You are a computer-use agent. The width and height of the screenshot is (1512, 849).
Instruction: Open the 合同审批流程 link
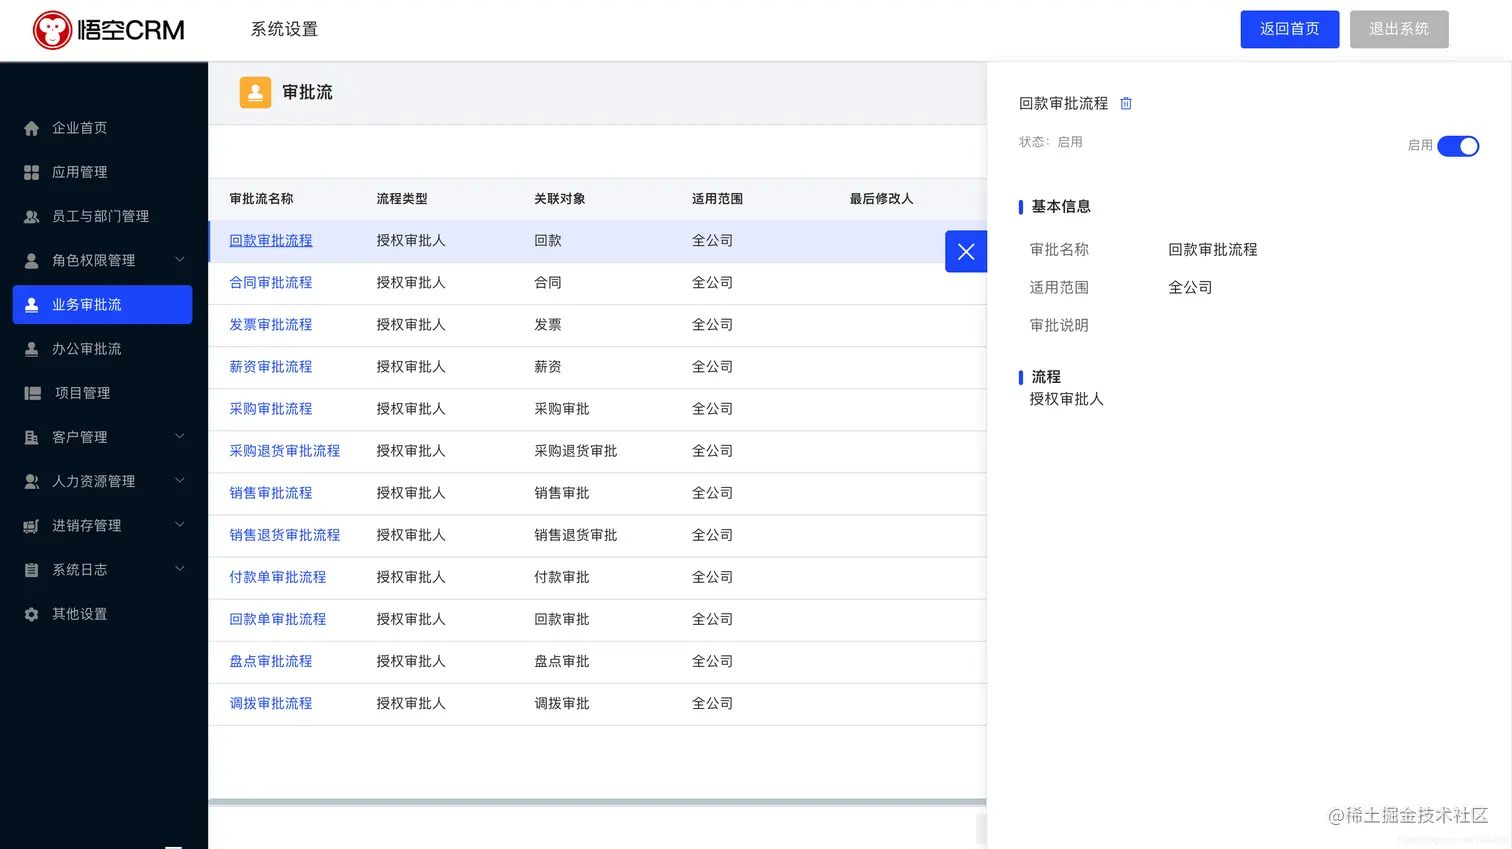coord(270,282)
